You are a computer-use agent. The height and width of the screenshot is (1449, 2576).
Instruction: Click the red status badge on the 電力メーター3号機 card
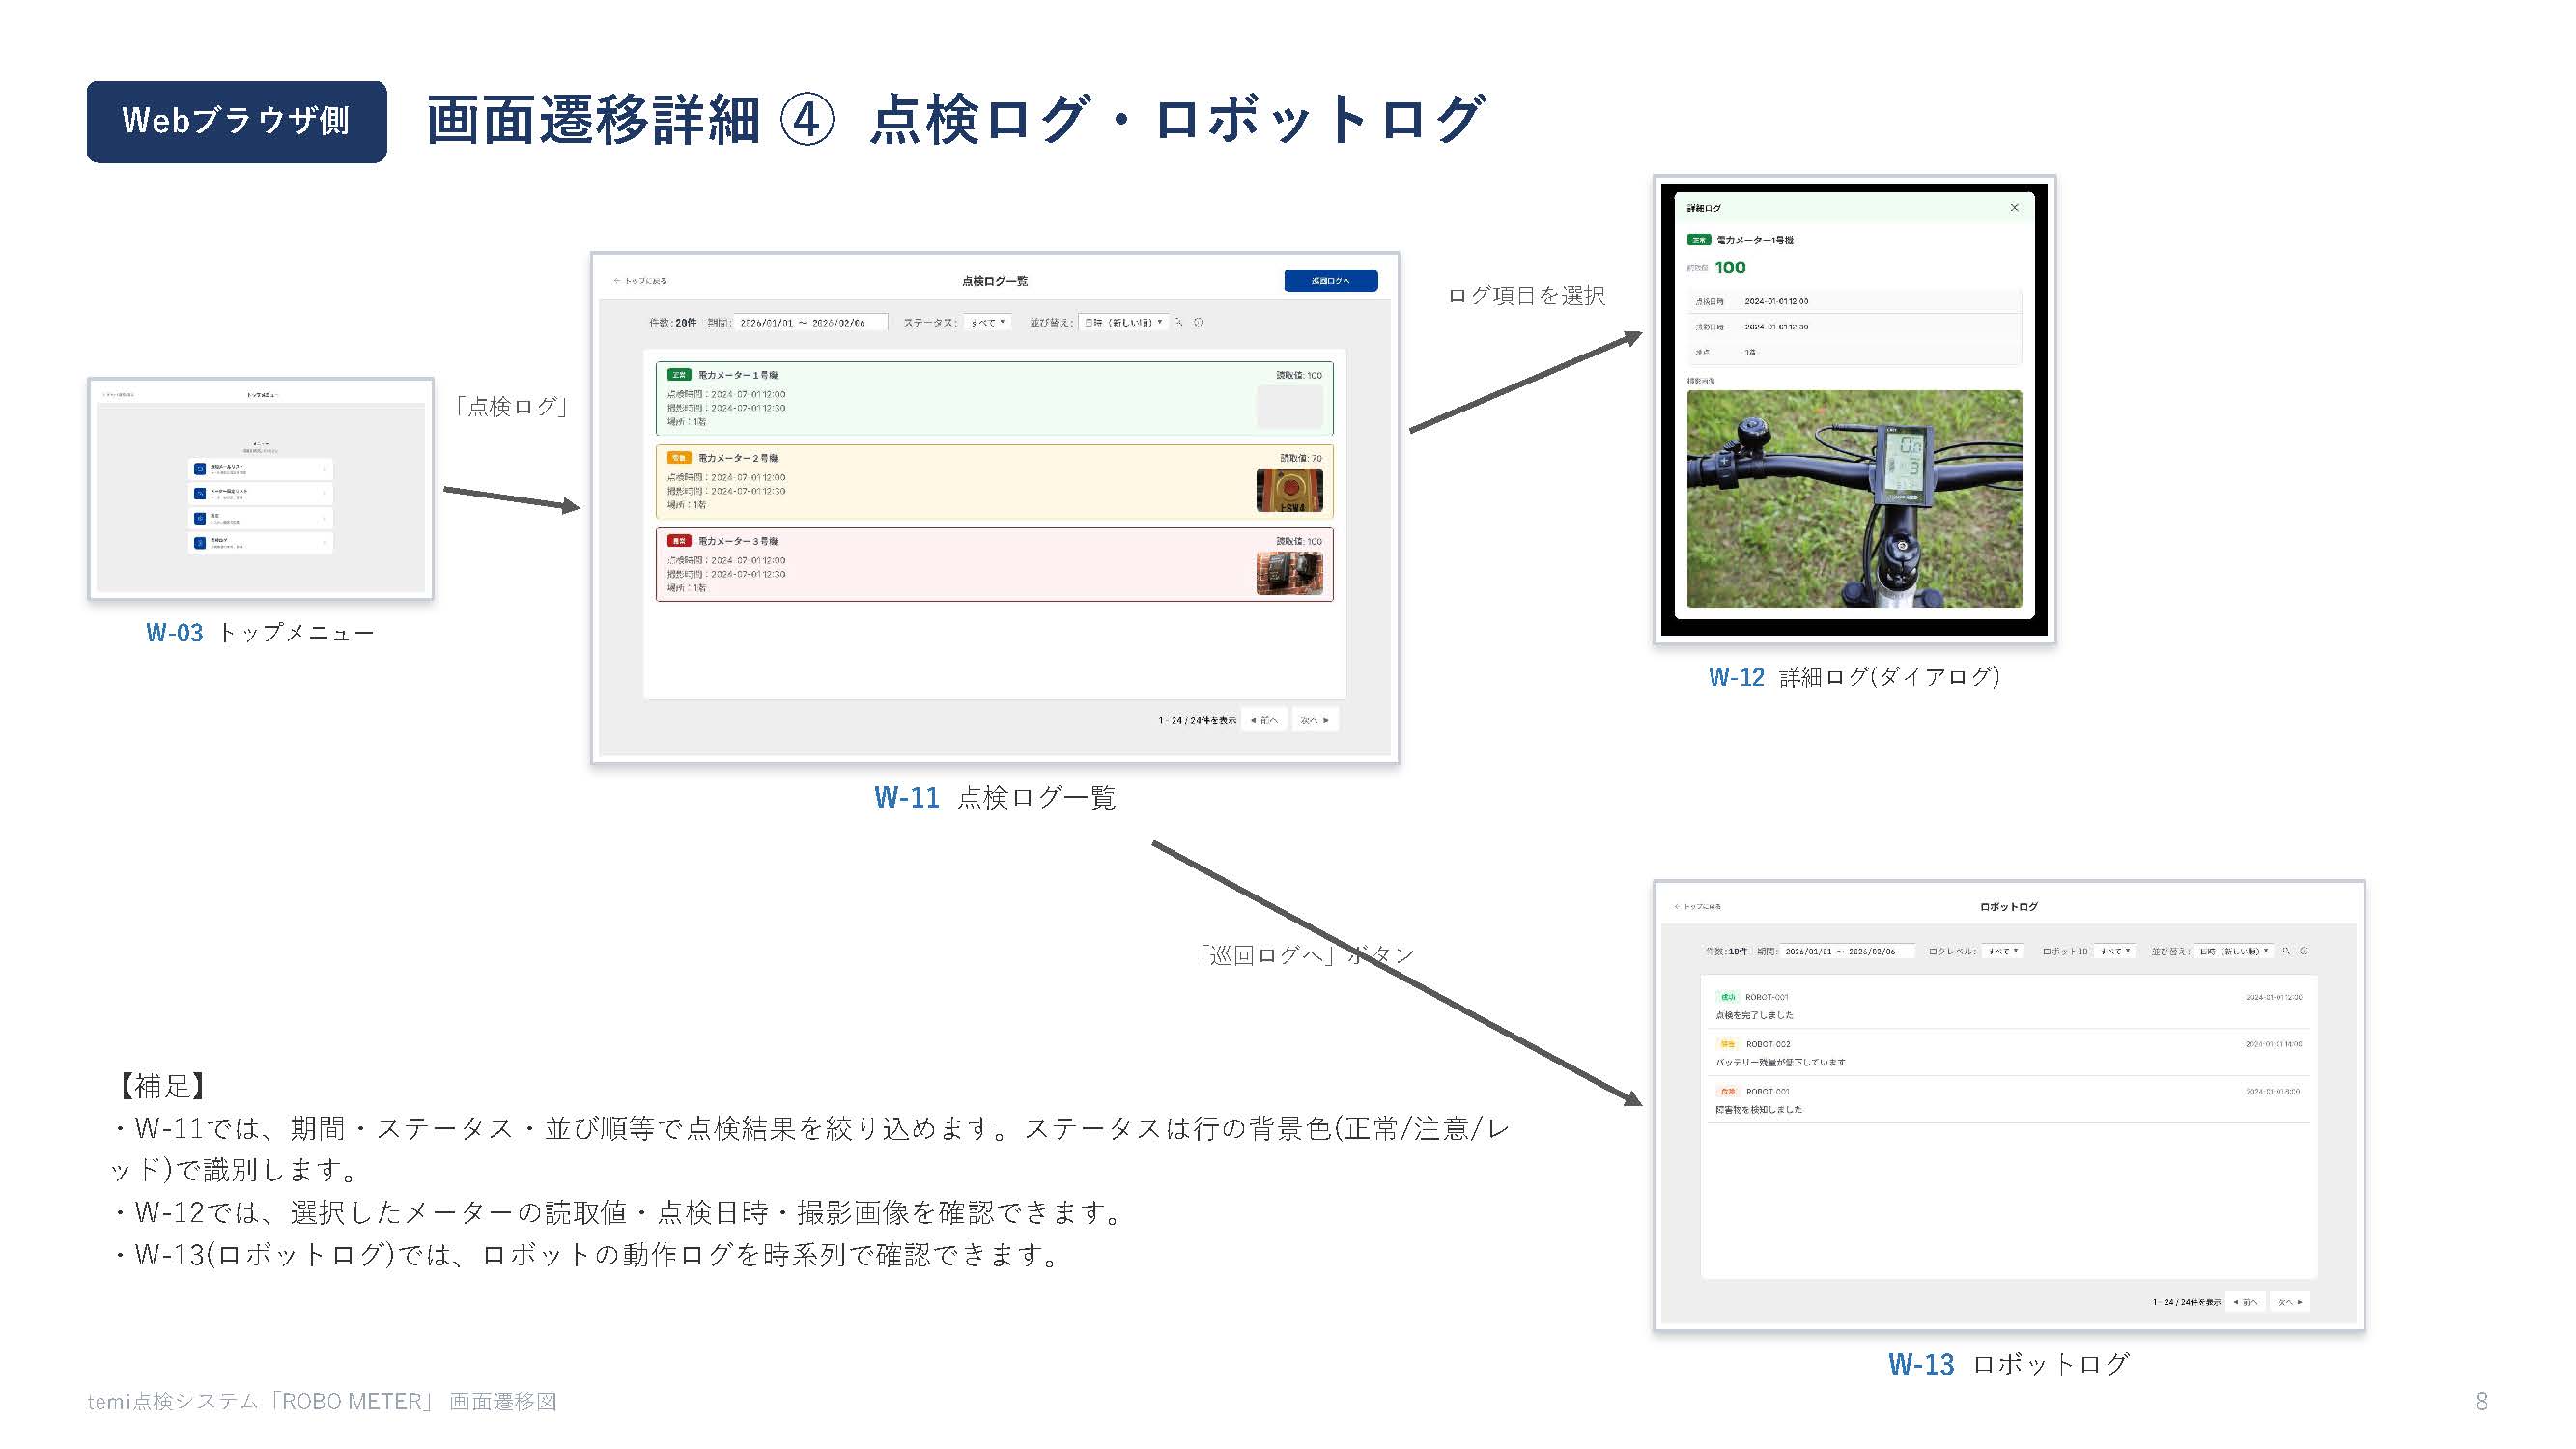[679, 541]
